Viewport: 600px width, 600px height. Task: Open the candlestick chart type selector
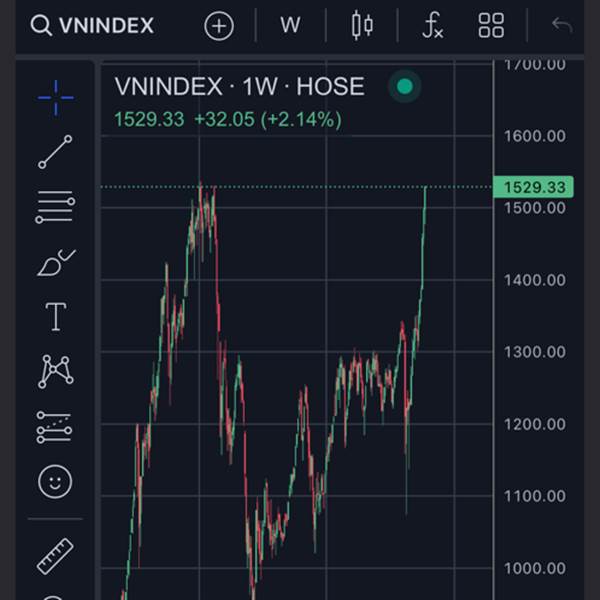(362, 26)
